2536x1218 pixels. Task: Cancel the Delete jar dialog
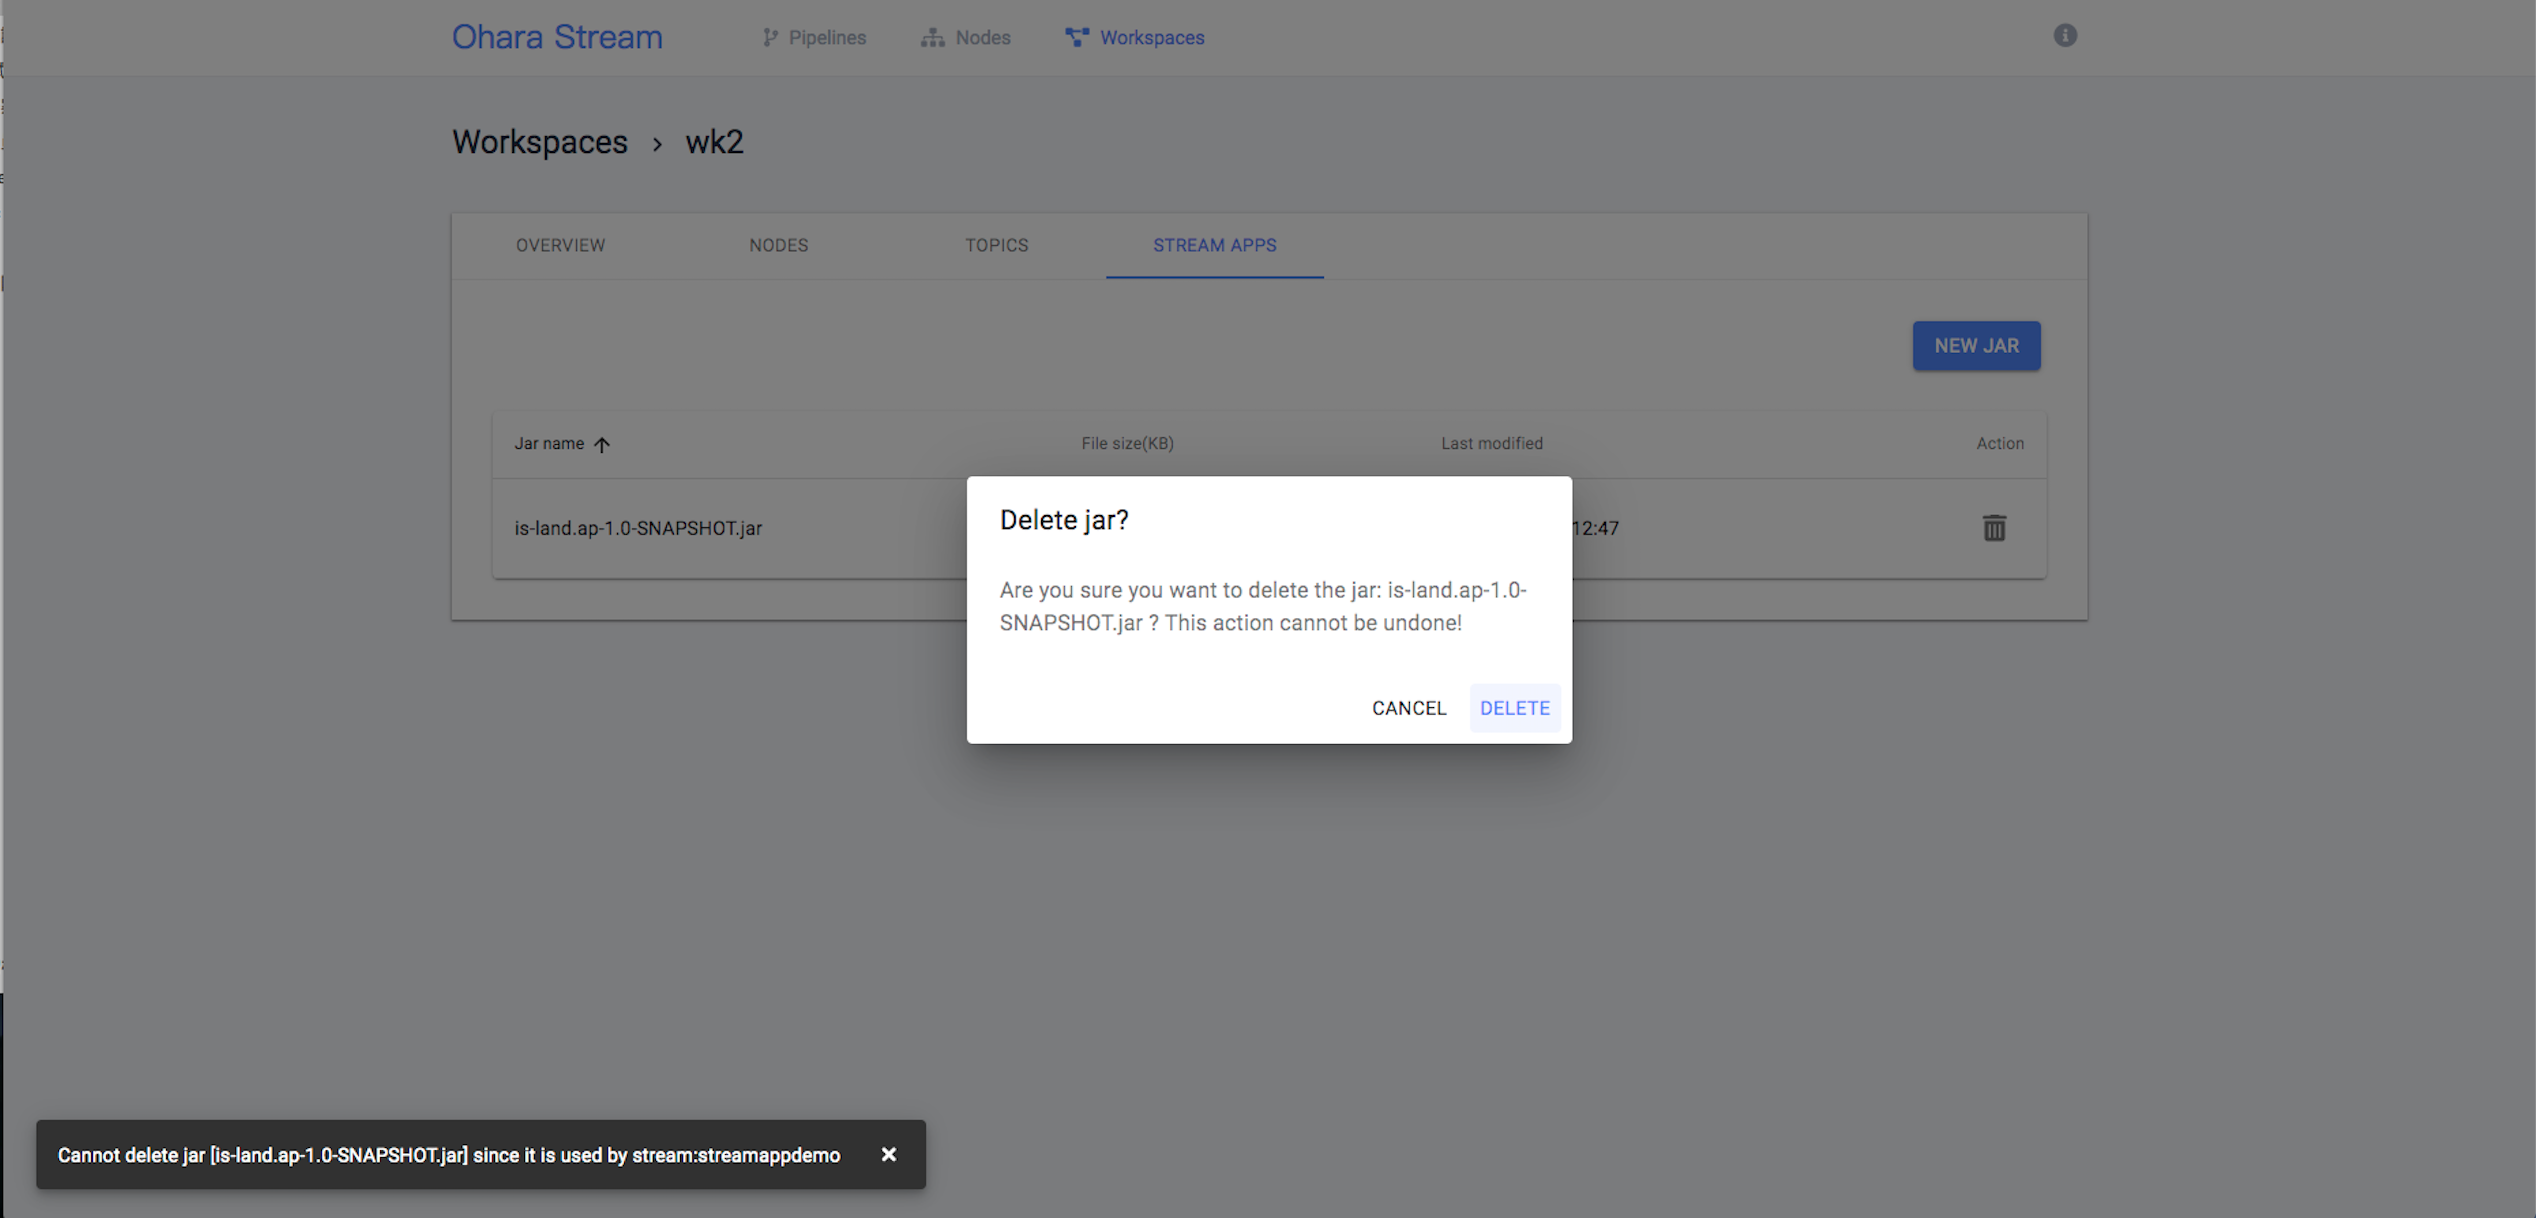coord(1408,708)
